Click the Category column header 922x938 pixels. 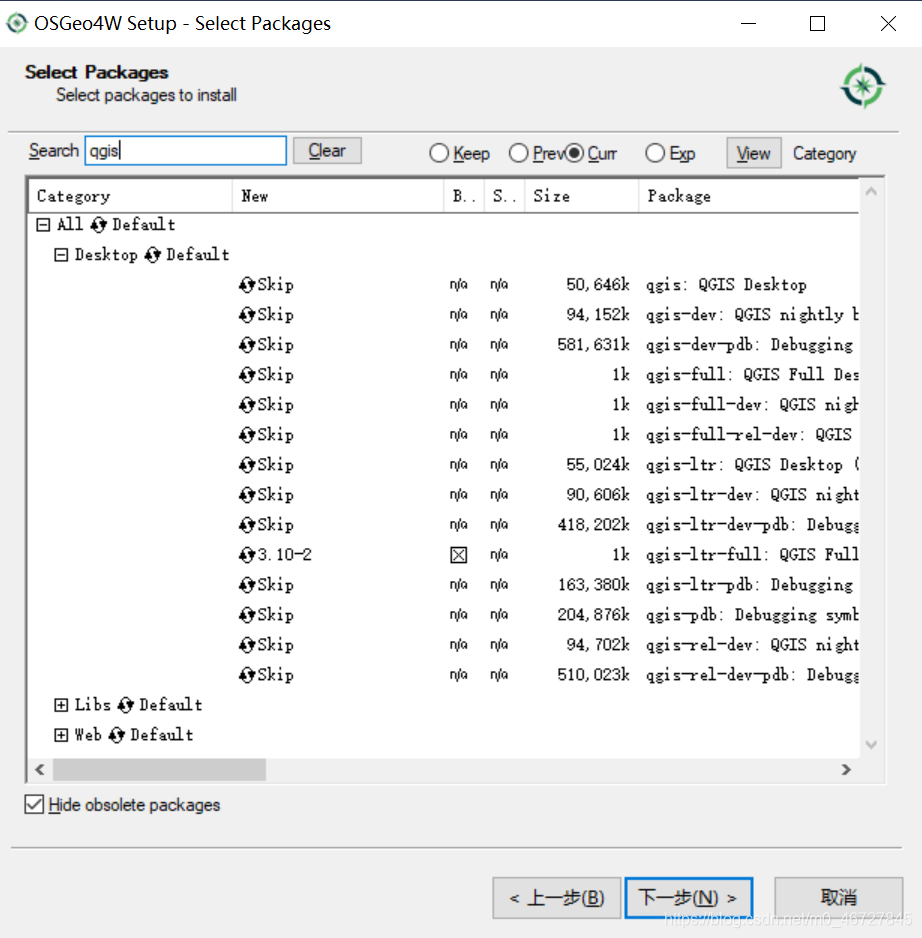tap(130, 196)
